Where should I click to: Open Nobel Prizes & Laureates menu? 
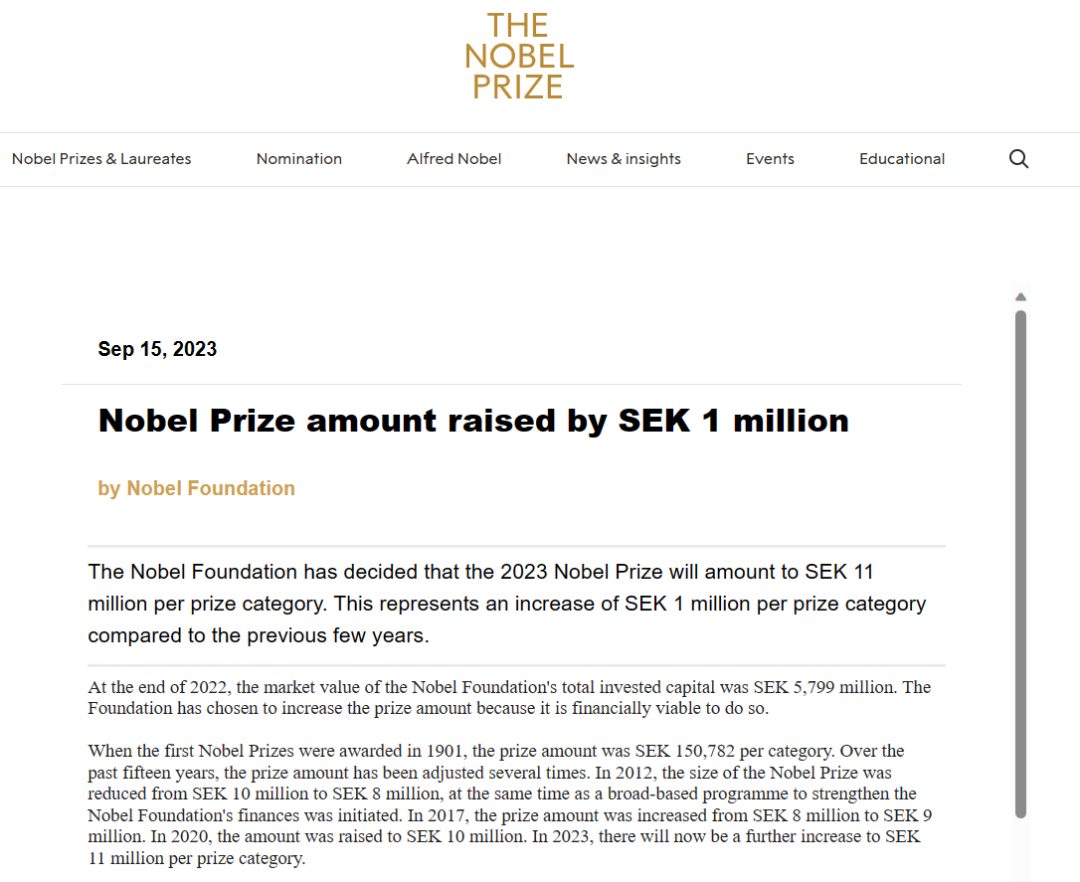pos(101,159)
